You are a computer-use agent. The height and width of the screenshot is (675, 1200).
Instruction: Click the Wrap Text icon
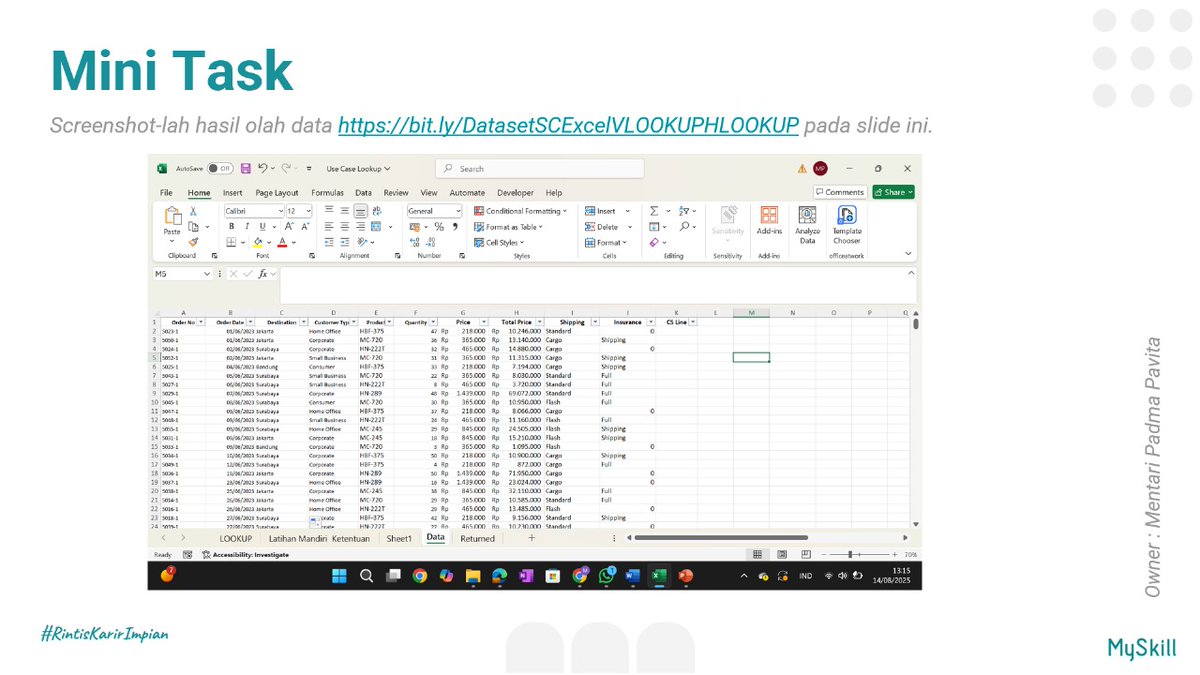click(376, 211)
